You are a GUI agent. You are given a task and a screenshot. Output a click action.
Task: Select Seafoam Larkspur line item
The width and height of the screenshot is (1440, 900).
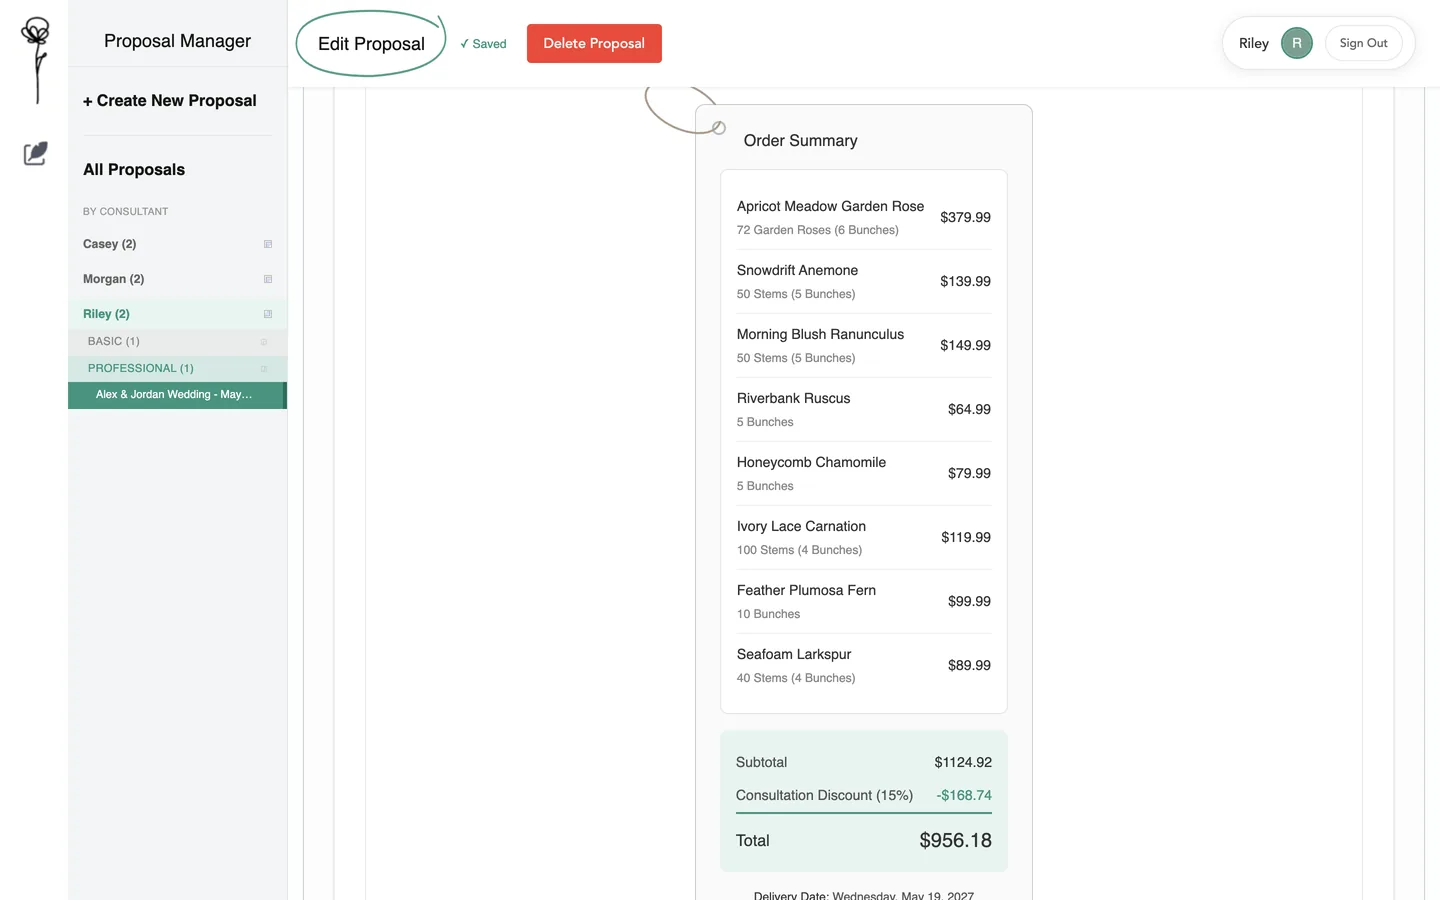[864, 665]
